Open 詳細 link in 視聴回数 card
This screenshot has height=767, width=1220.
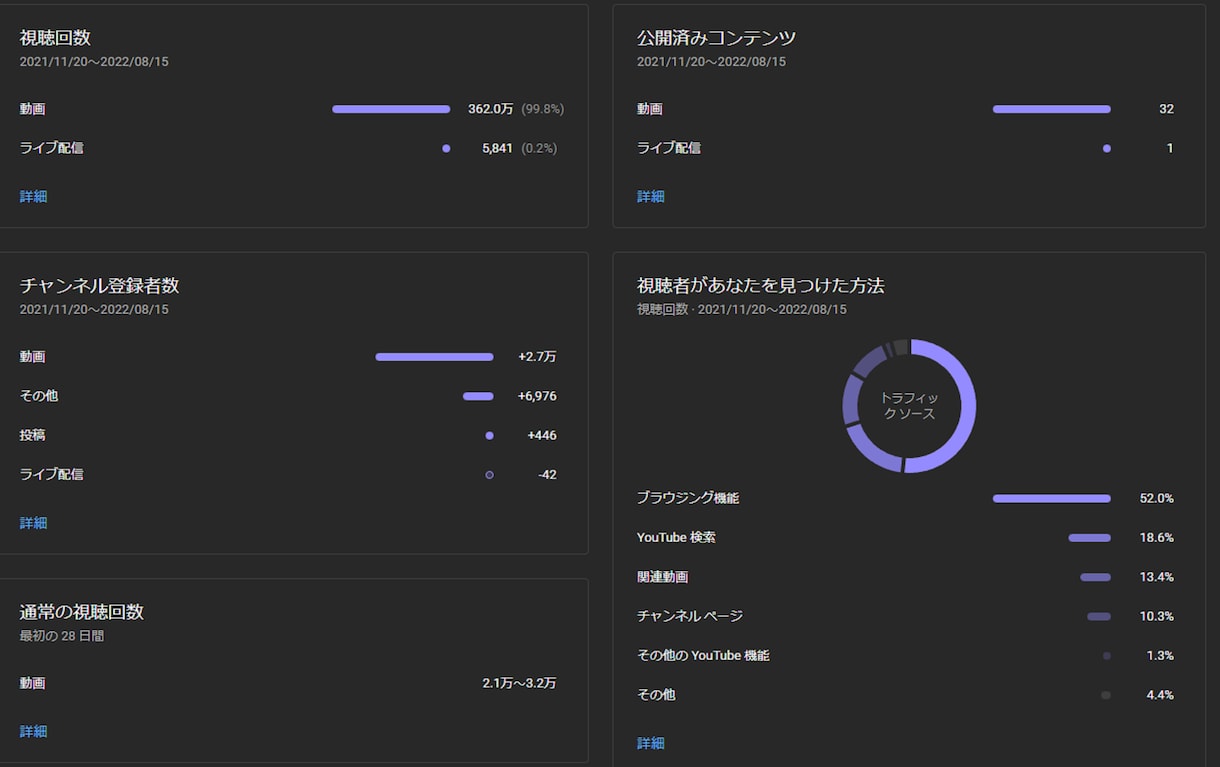33,197
